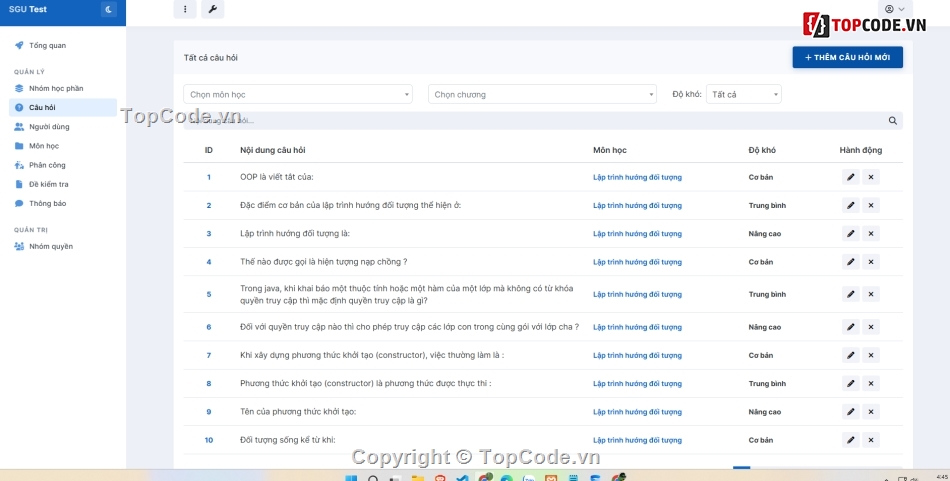Screen dimensions: 950x481
Task: Go to 'Tổng quan' in sidebar
Action: 63,45
